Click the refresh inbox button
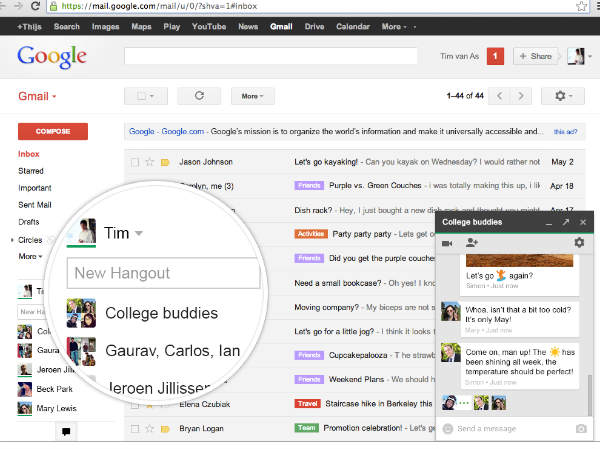 point(199,96)
